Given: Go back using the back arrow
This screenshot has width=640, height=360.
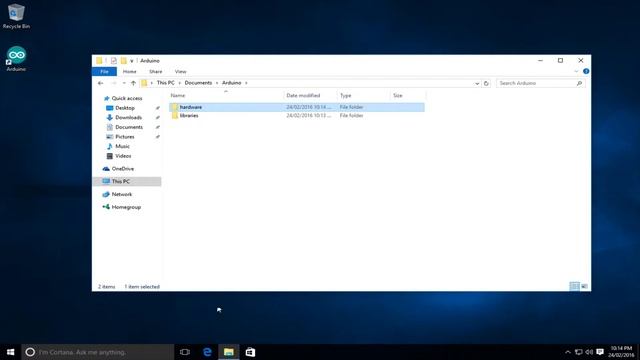Looking at the screenshot, I should coord(100,83).
